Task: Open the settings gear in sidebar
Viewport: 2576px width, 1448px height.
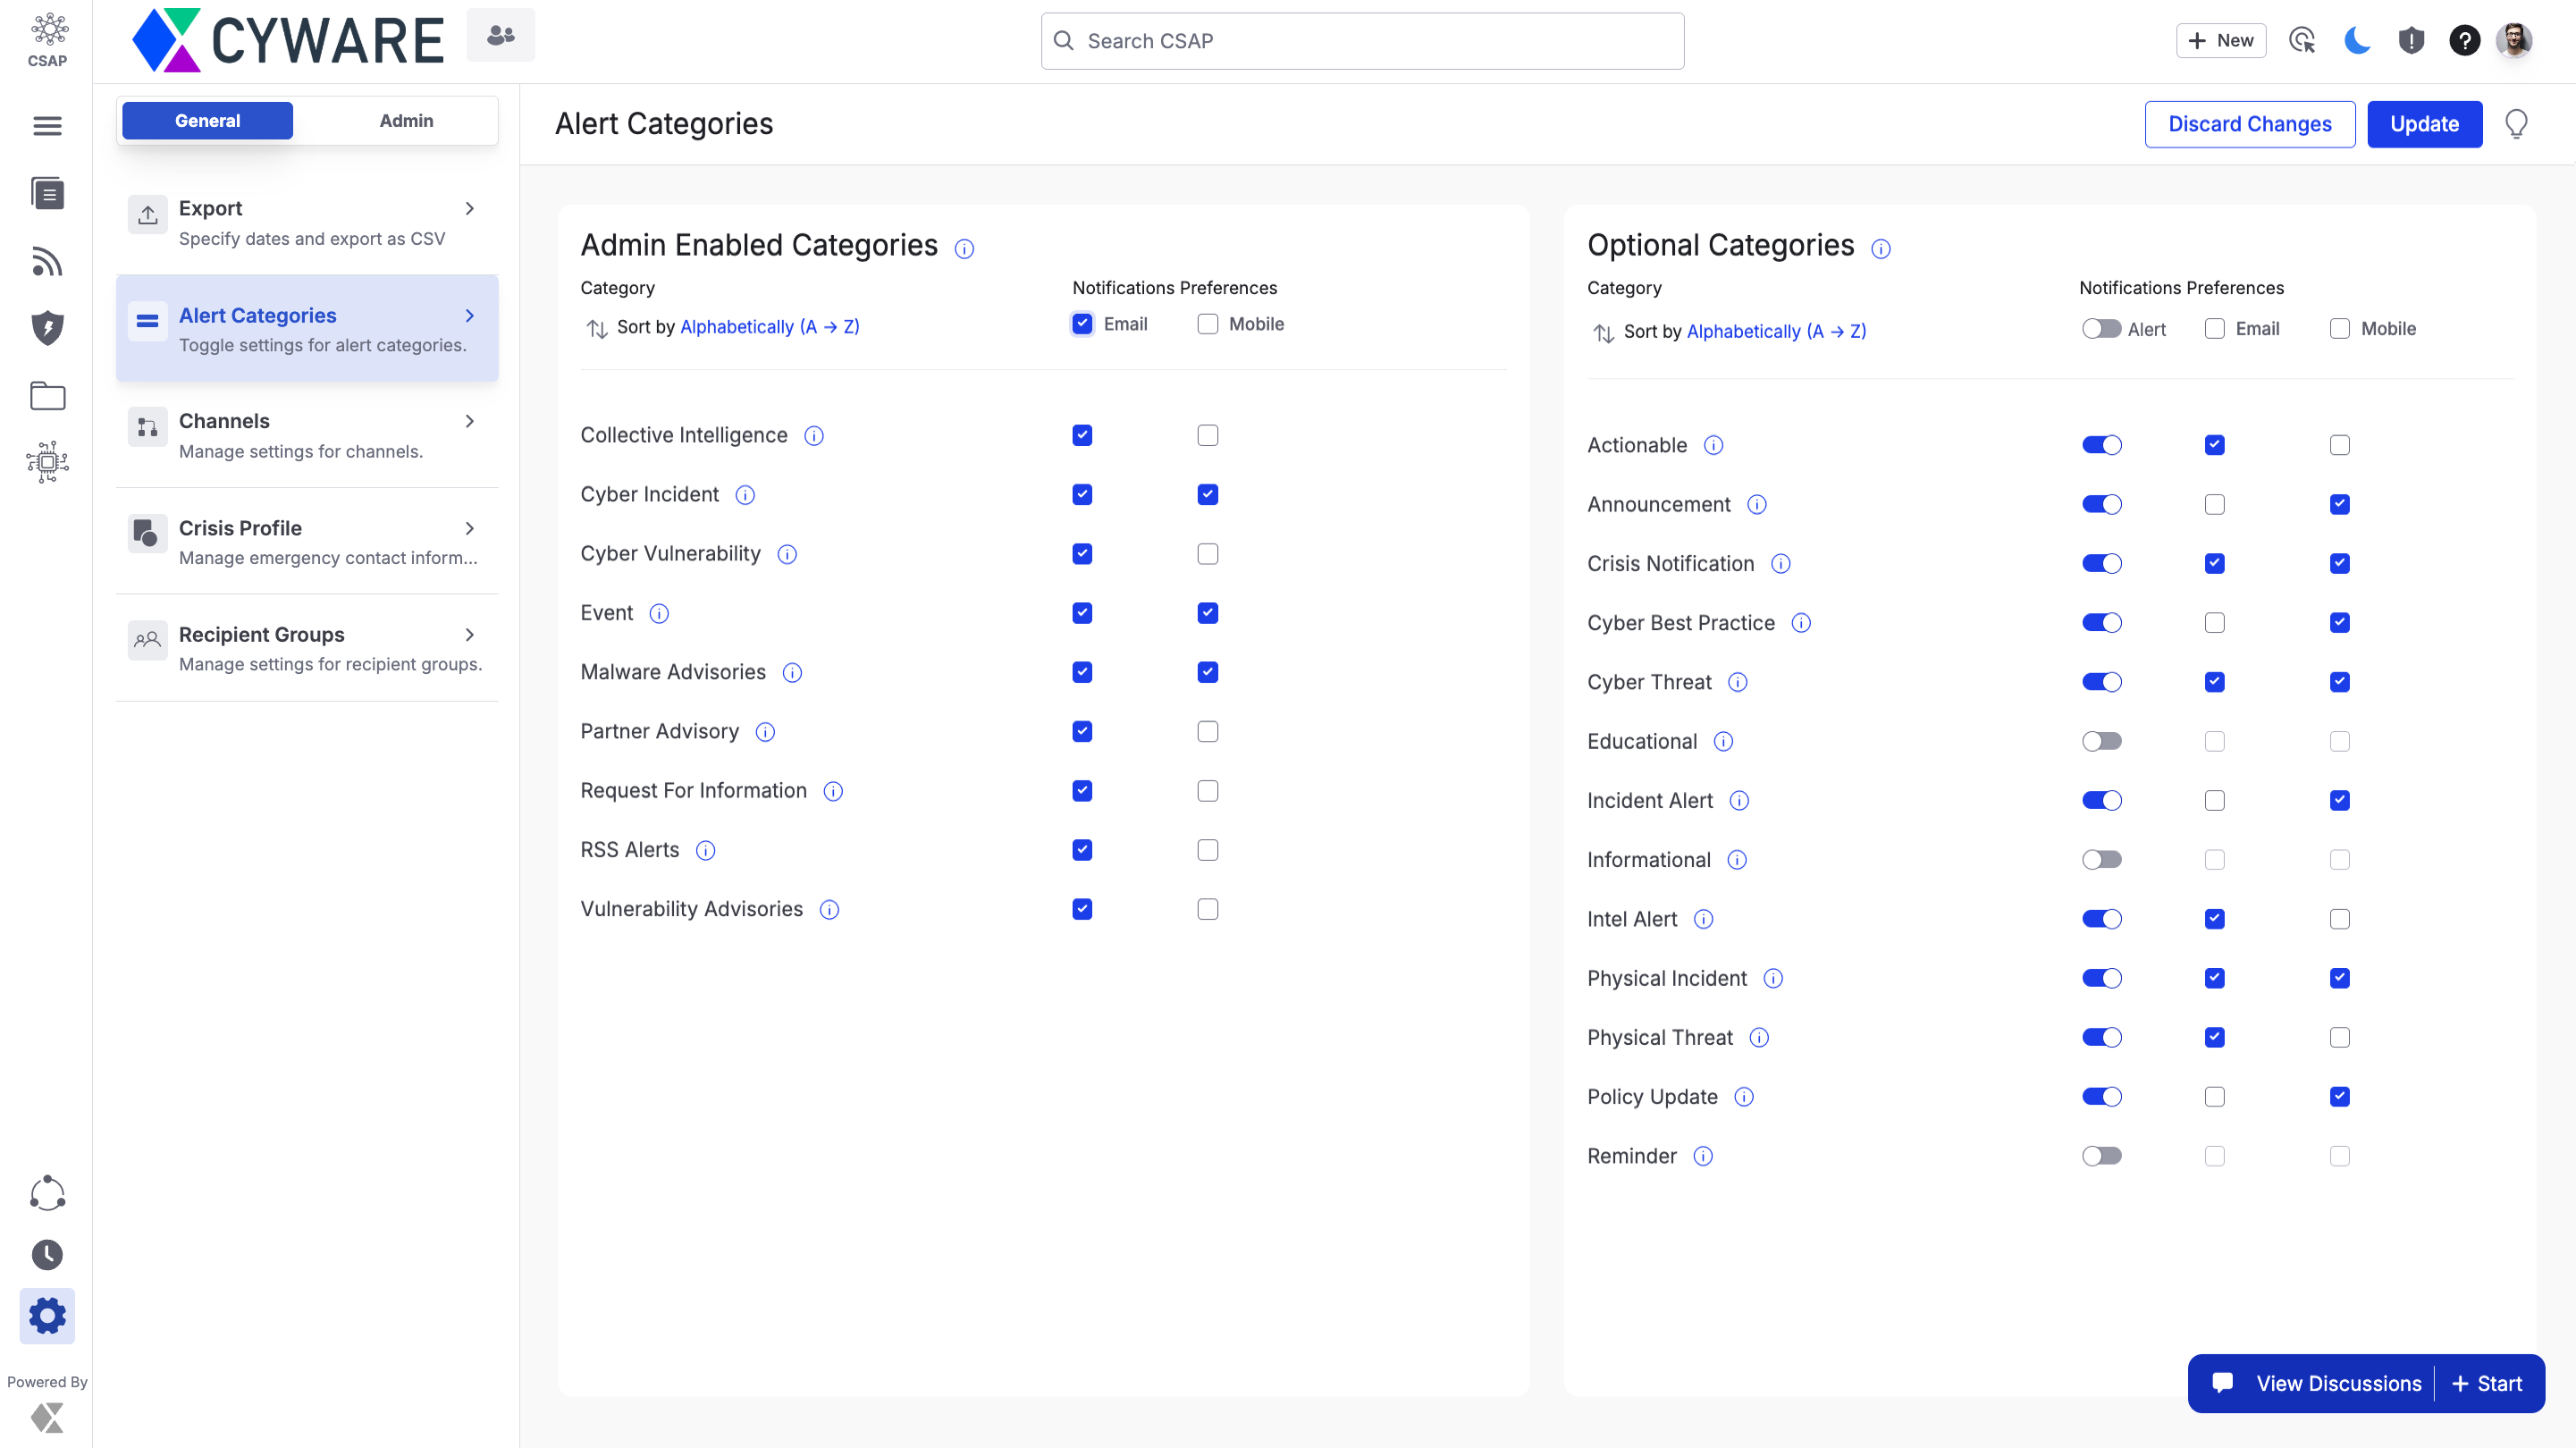Action: click(x=47, y=1315)
